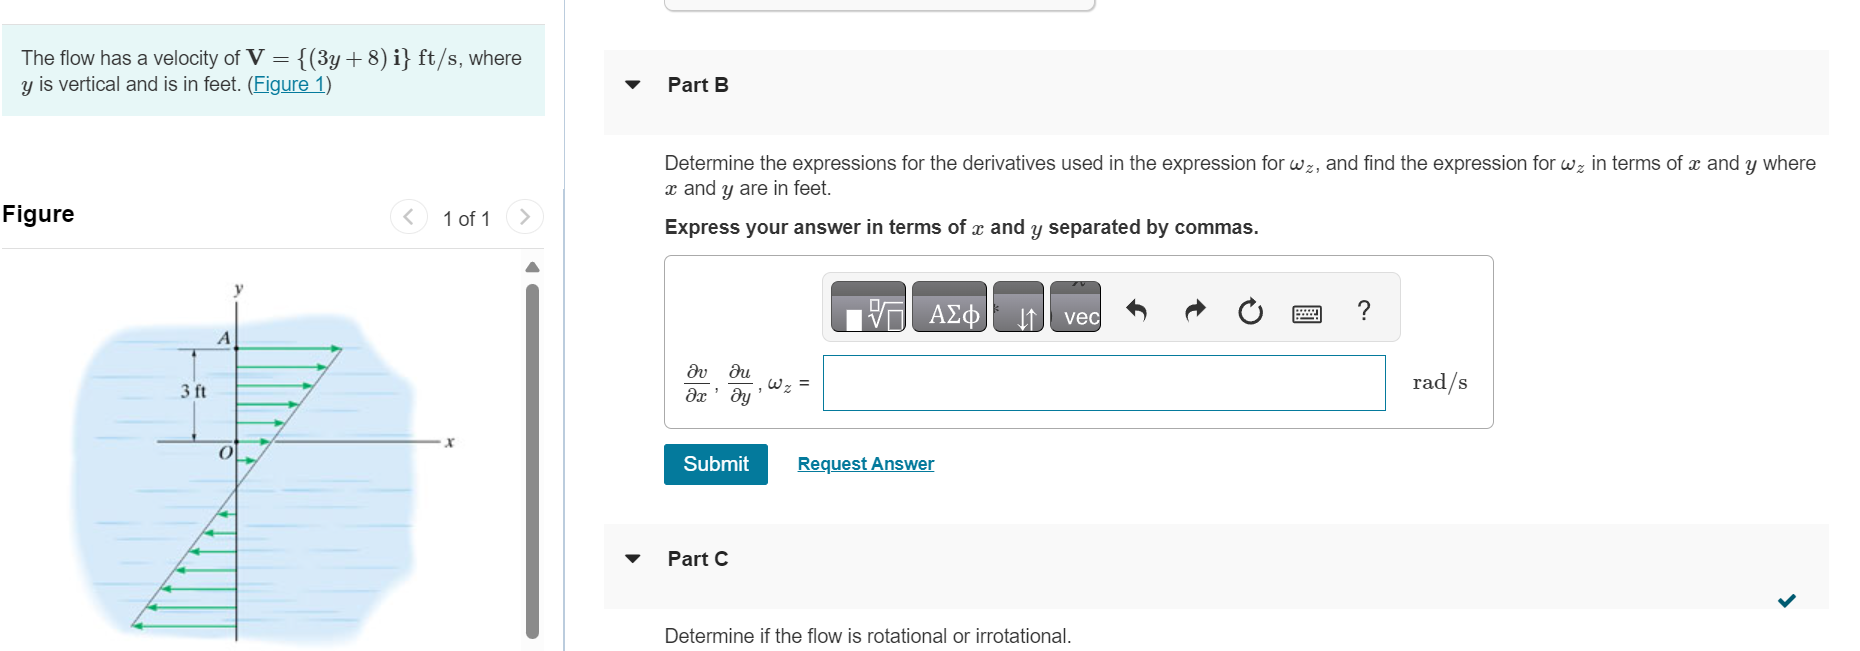Open the Request Answer link
1860x651 pixels.
pyautogui.click(x=865, y=463)
